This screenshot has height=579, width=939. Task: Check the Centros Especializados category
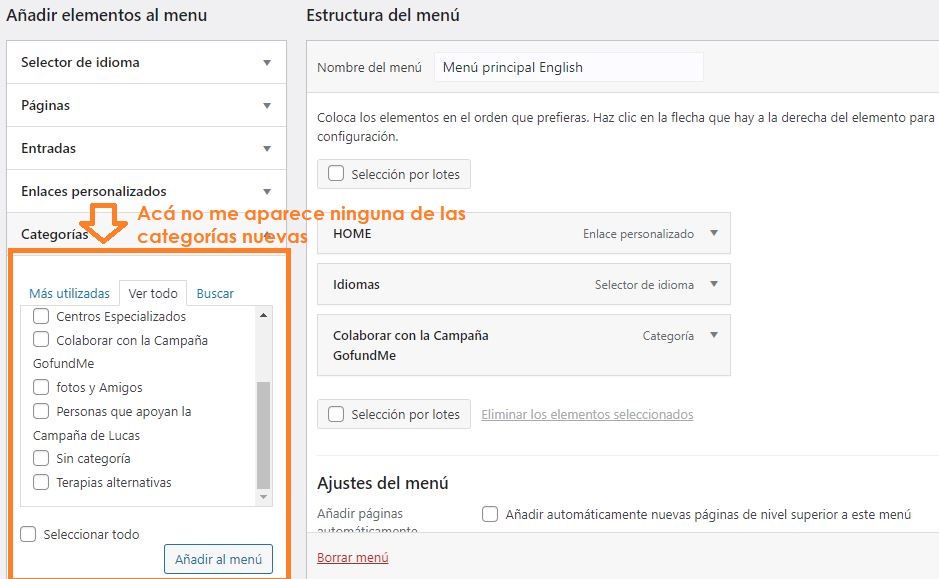(x=41, y=316)
